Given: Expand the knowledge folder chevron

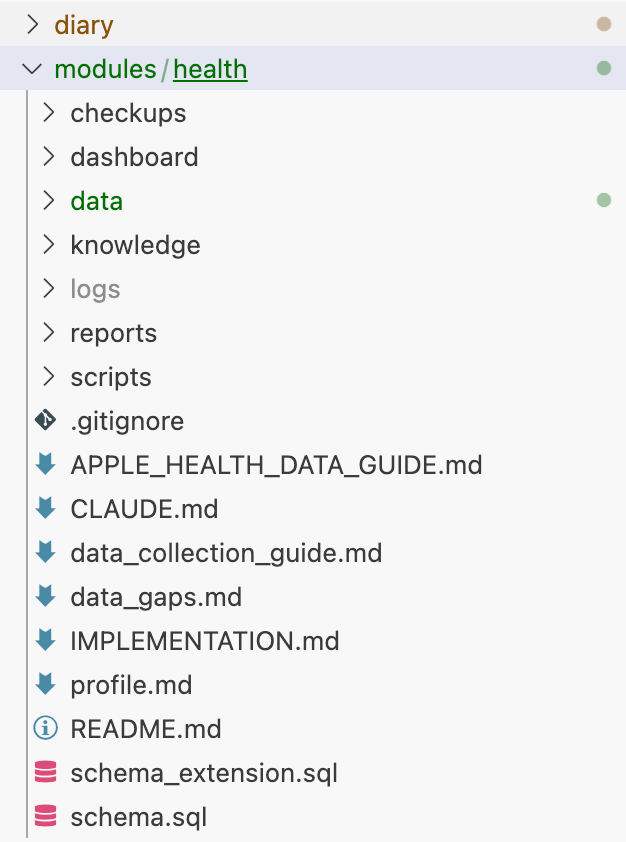Looking at the screenshot, I should coord(48,245).
